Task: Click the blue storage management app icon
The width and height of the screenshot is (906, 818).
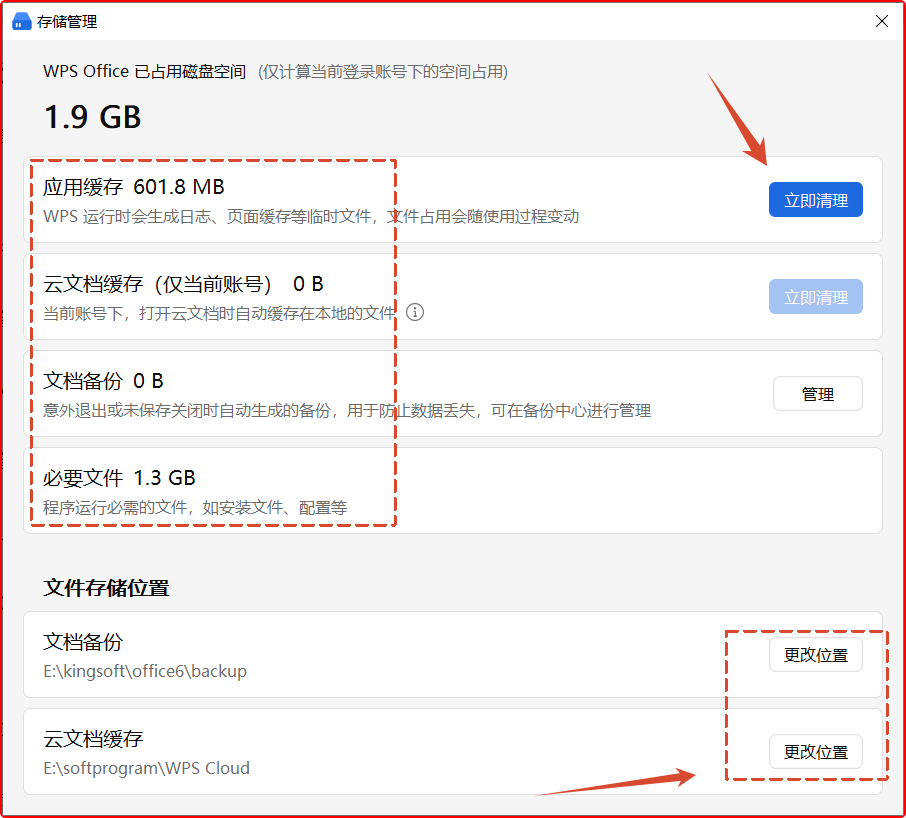Action: point(21,22)
